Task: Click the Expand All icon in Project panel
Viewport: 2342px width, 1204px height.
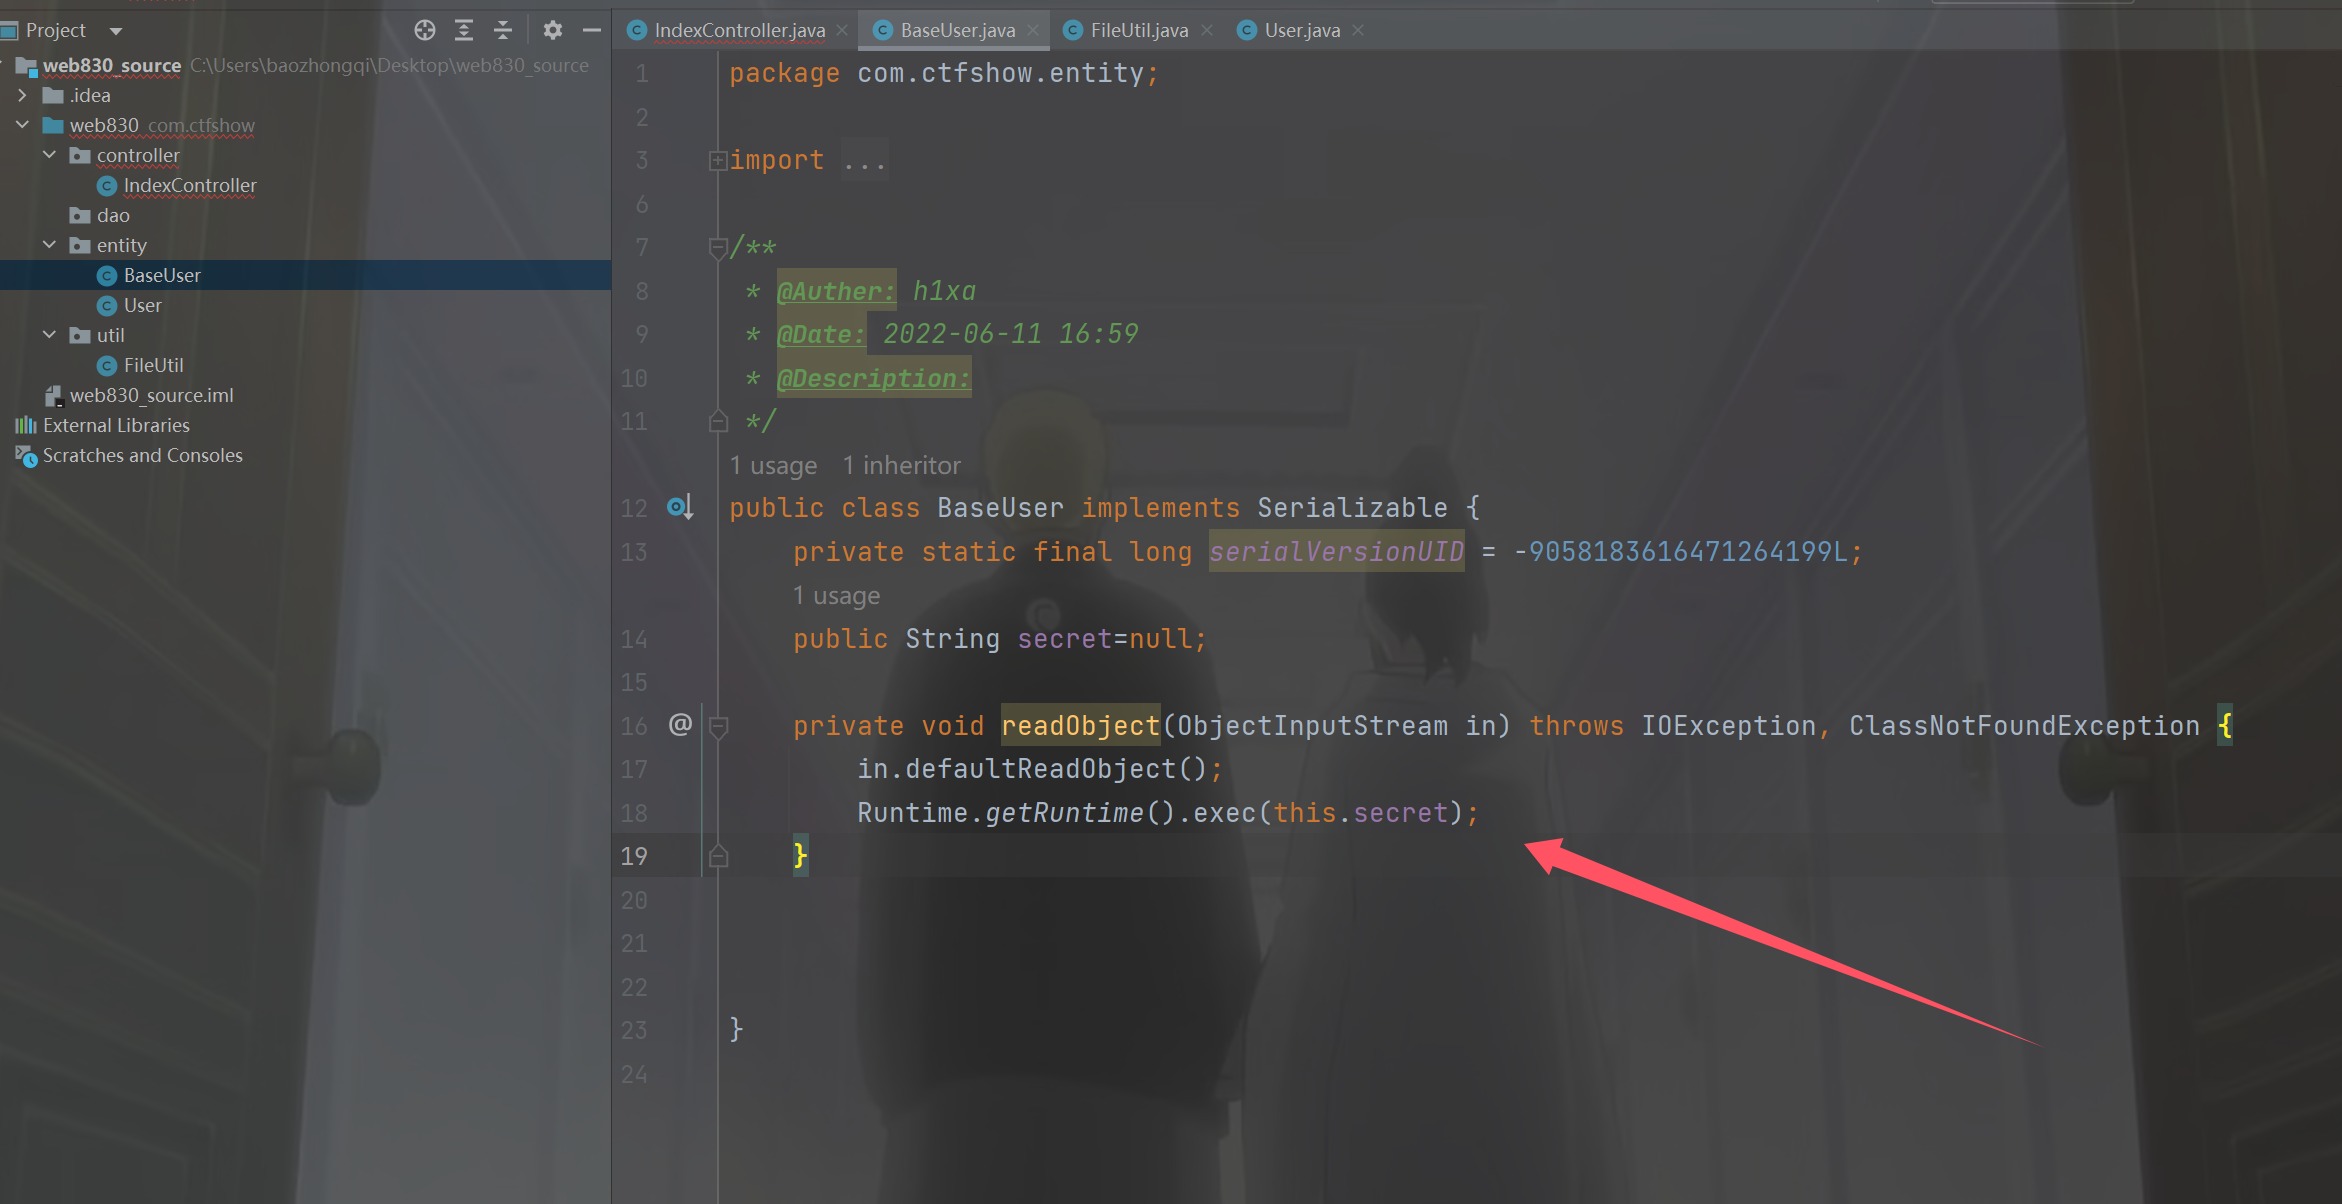Action: 464,30
